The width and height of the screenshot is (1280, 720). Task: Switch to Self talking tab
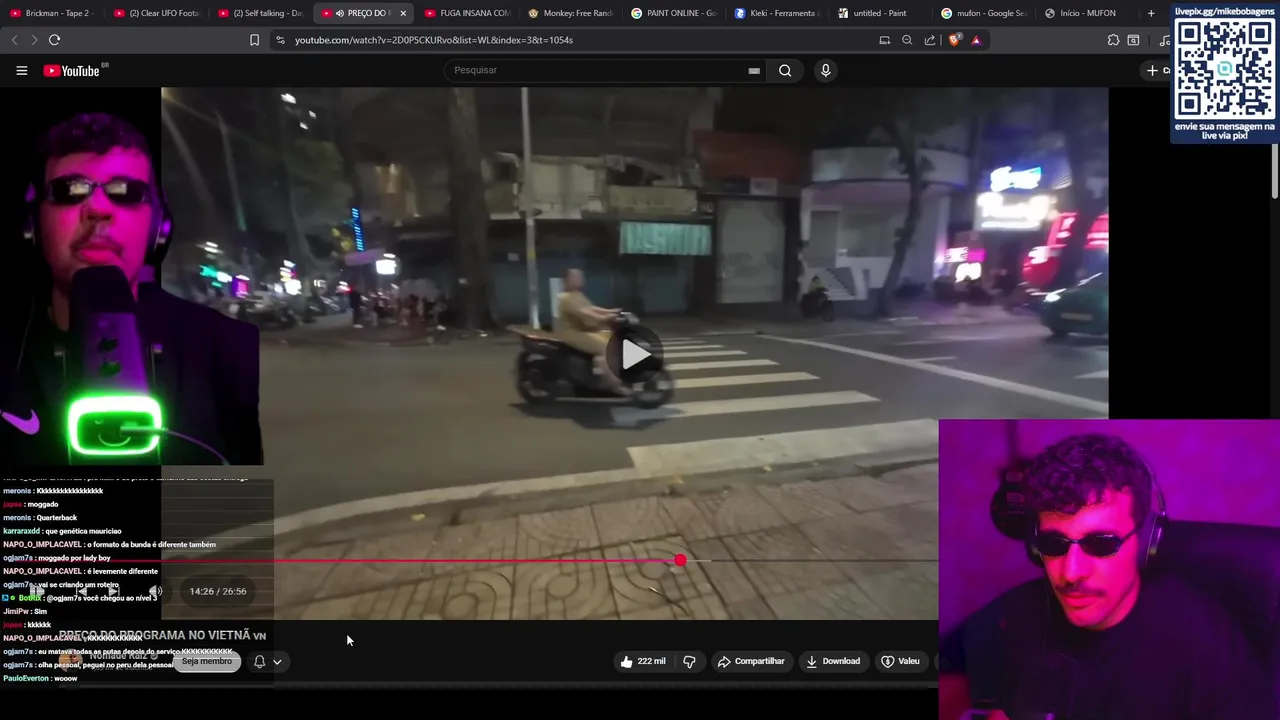[260, 13]
